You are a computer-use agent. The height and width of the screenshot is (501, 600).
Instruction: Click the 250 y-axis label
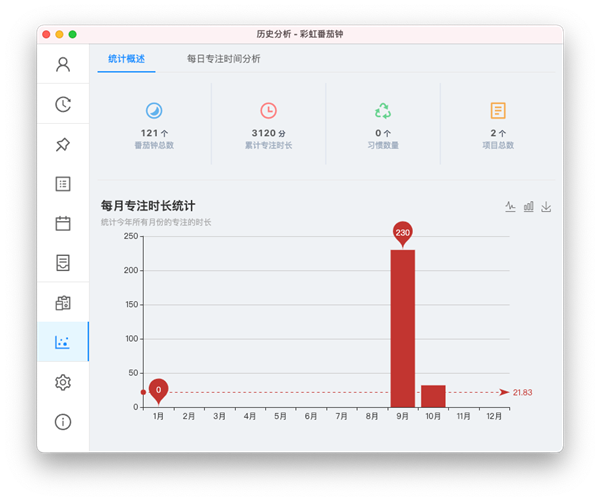tap(131, 236)
